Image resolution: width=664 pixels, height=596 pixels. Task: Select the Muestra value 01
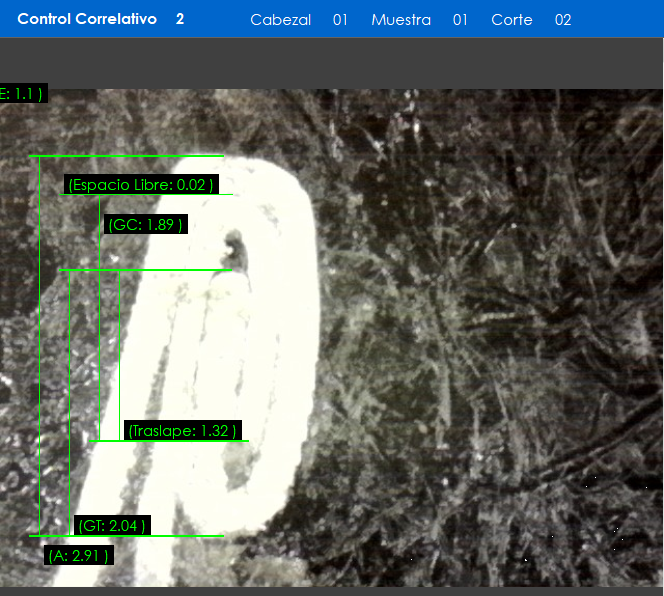[x=460, y=20]
